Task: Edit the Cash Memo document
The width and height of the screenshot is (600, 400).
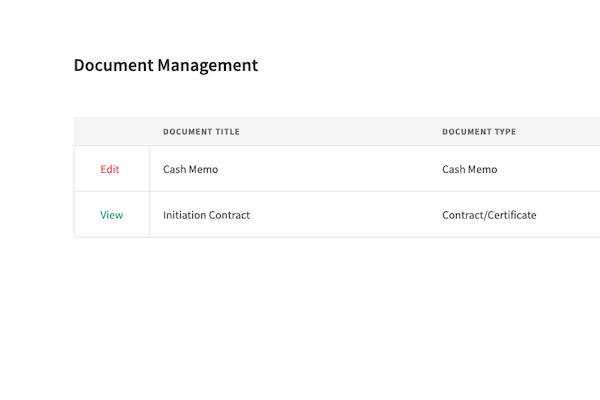Action: click(x=110, y=169)
